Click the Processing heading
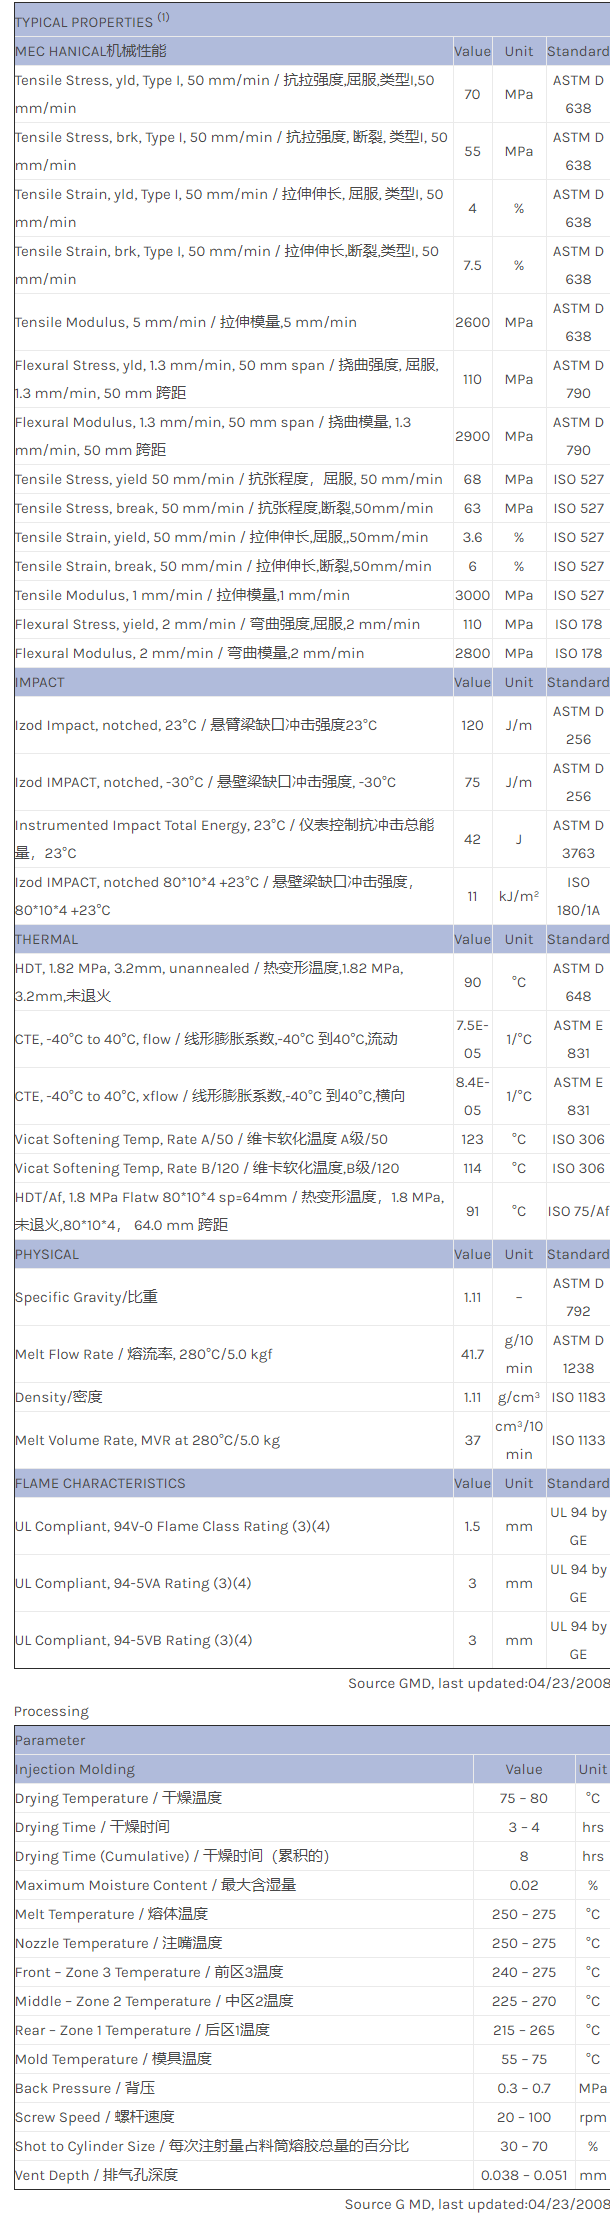Viewport: 610px width, 2214px height. [x=51, y=1711]
